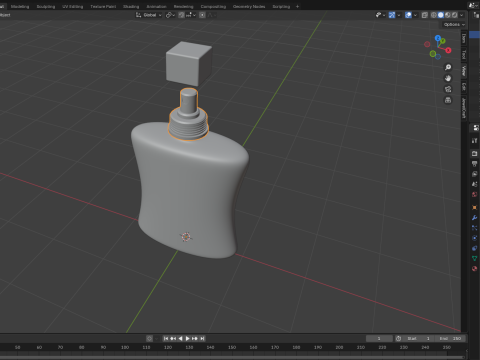Open the Material properties sphere icon
Screen dimensions: 480x360
475,269
